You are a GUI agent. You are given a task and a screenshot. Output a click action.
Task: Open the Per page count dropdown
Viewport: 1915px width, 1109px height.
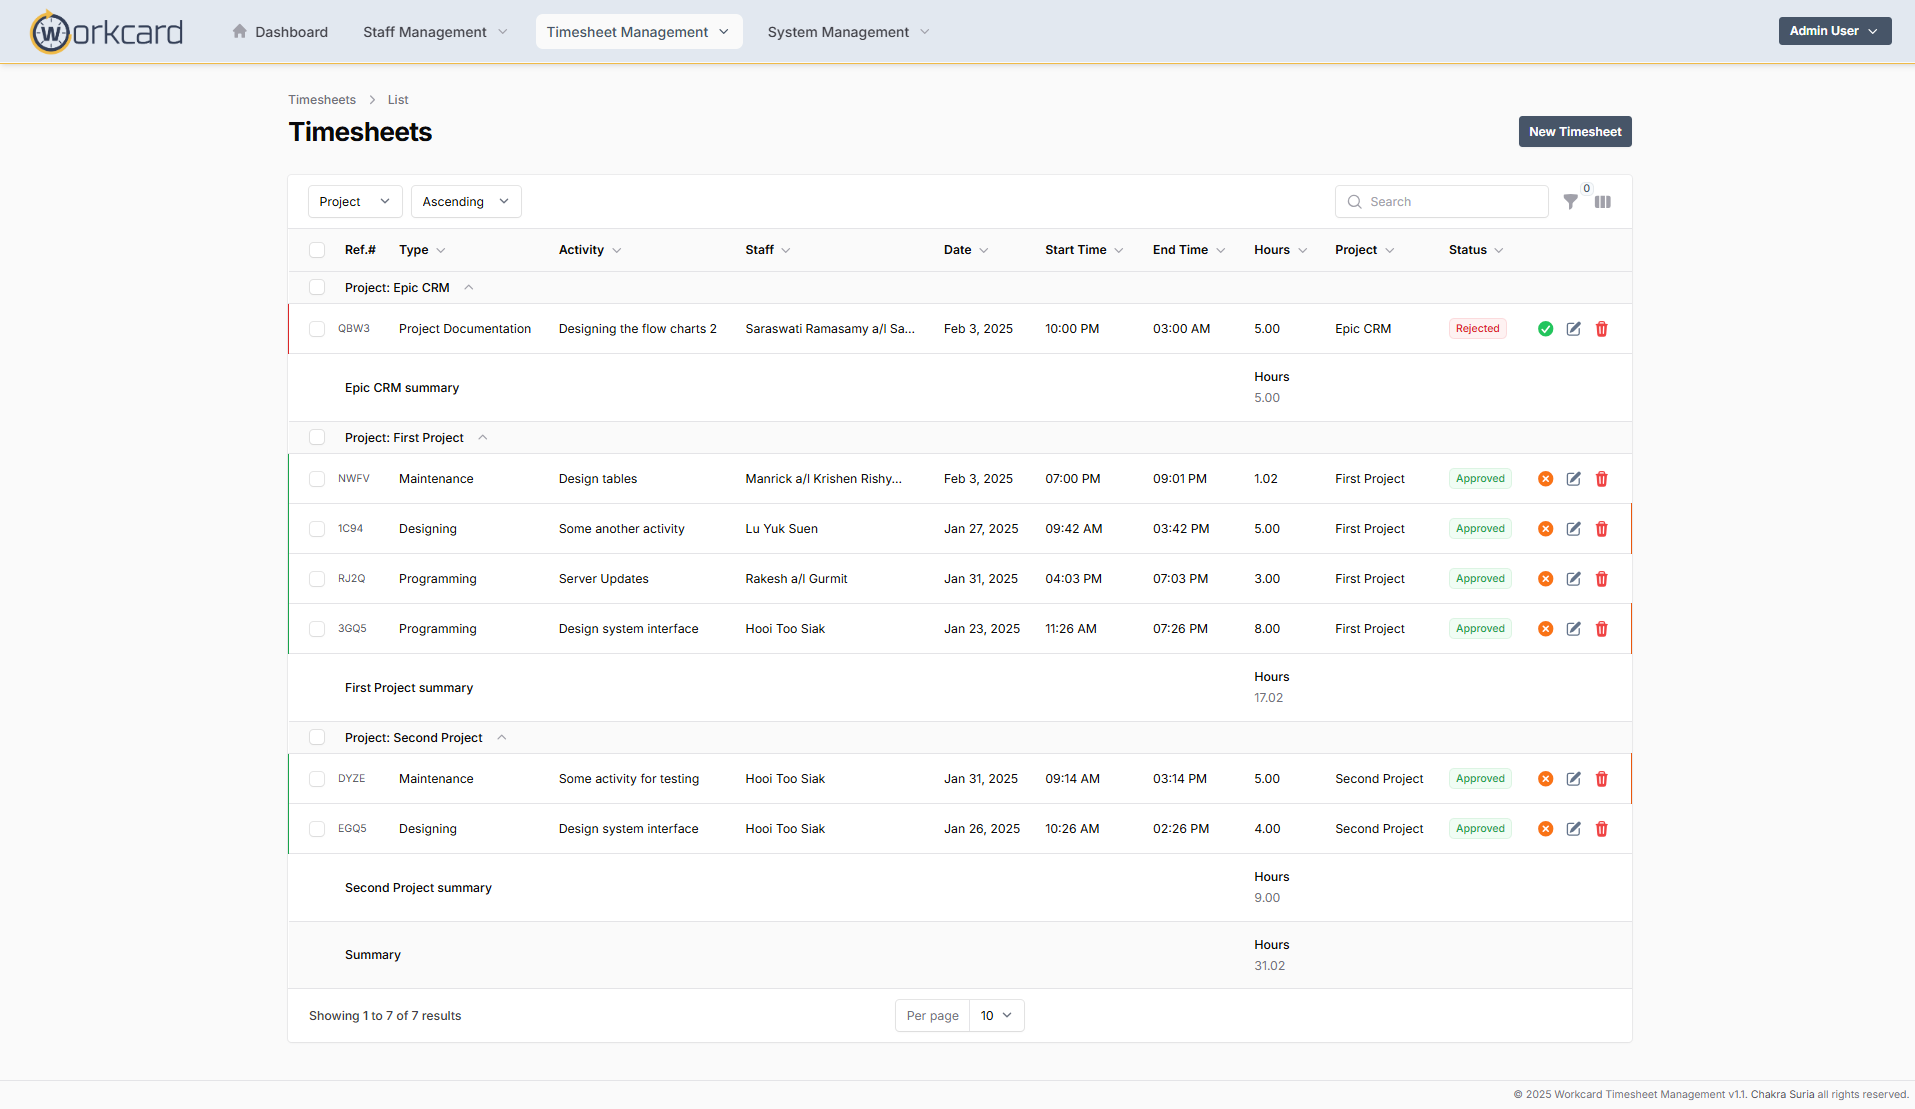pyautogui.click(x=996, y=1016)
